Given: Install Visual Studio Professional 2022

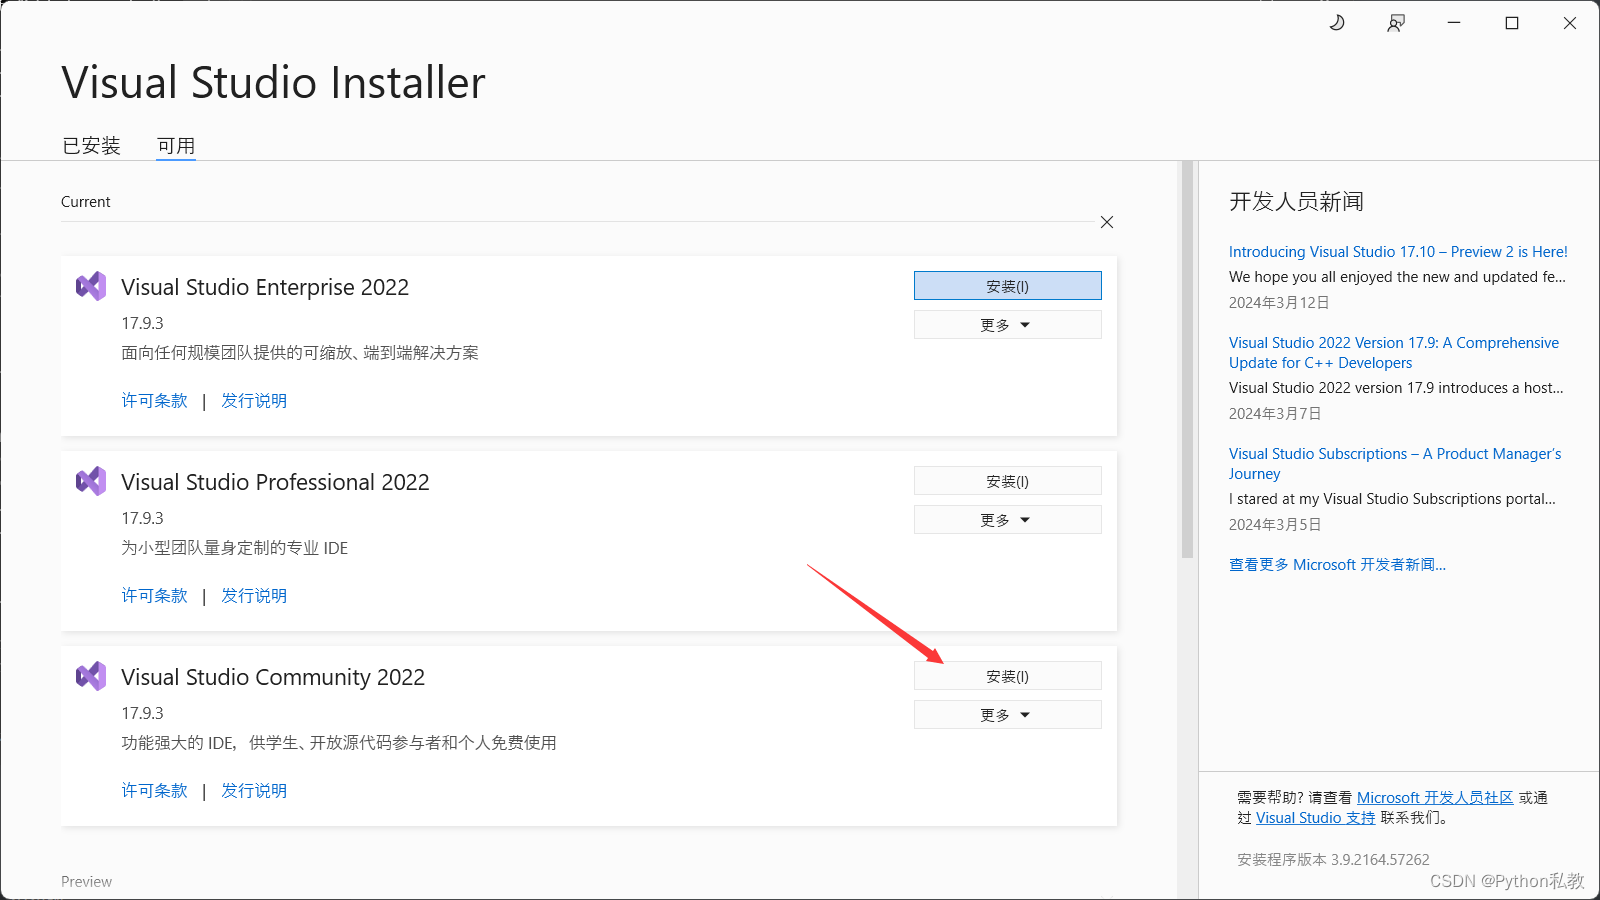Looking at the screenshot, I should (1008, 481).
